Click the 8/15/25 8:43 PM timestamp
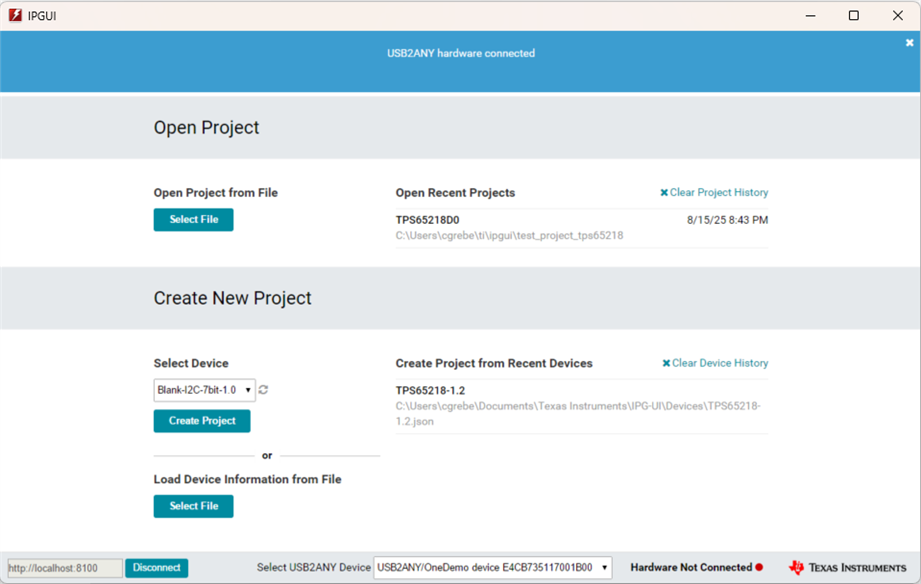 click(x=727, y=220)
